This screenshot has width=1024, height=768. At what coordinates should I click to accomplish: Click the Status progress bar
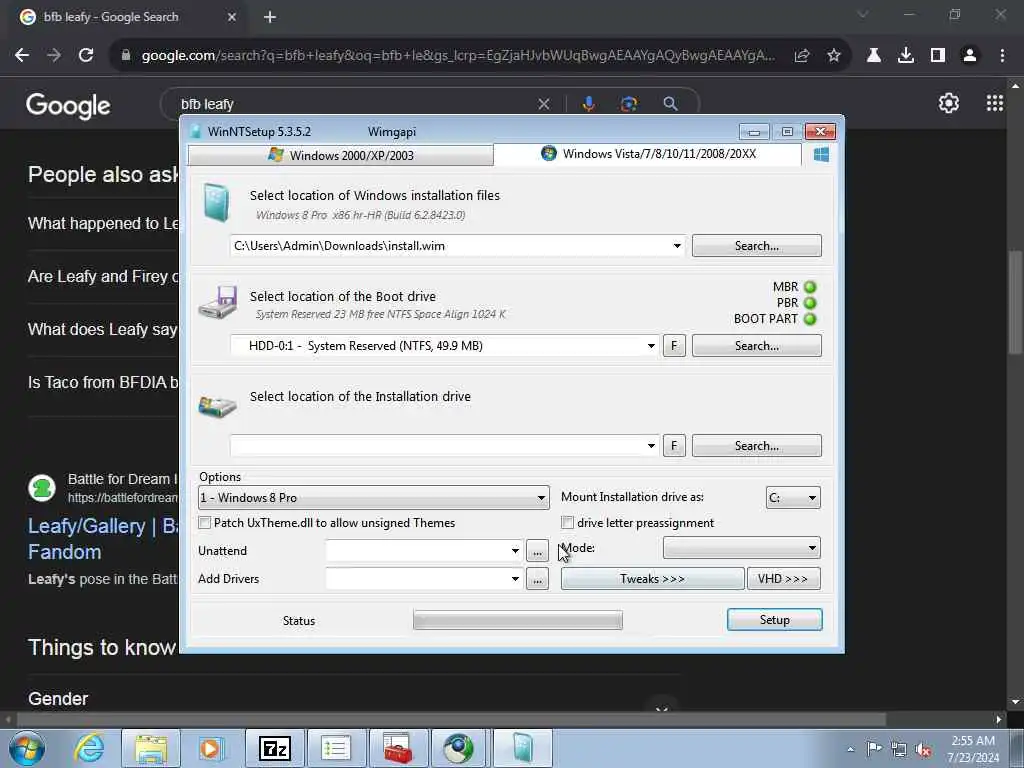pos(518,620)
